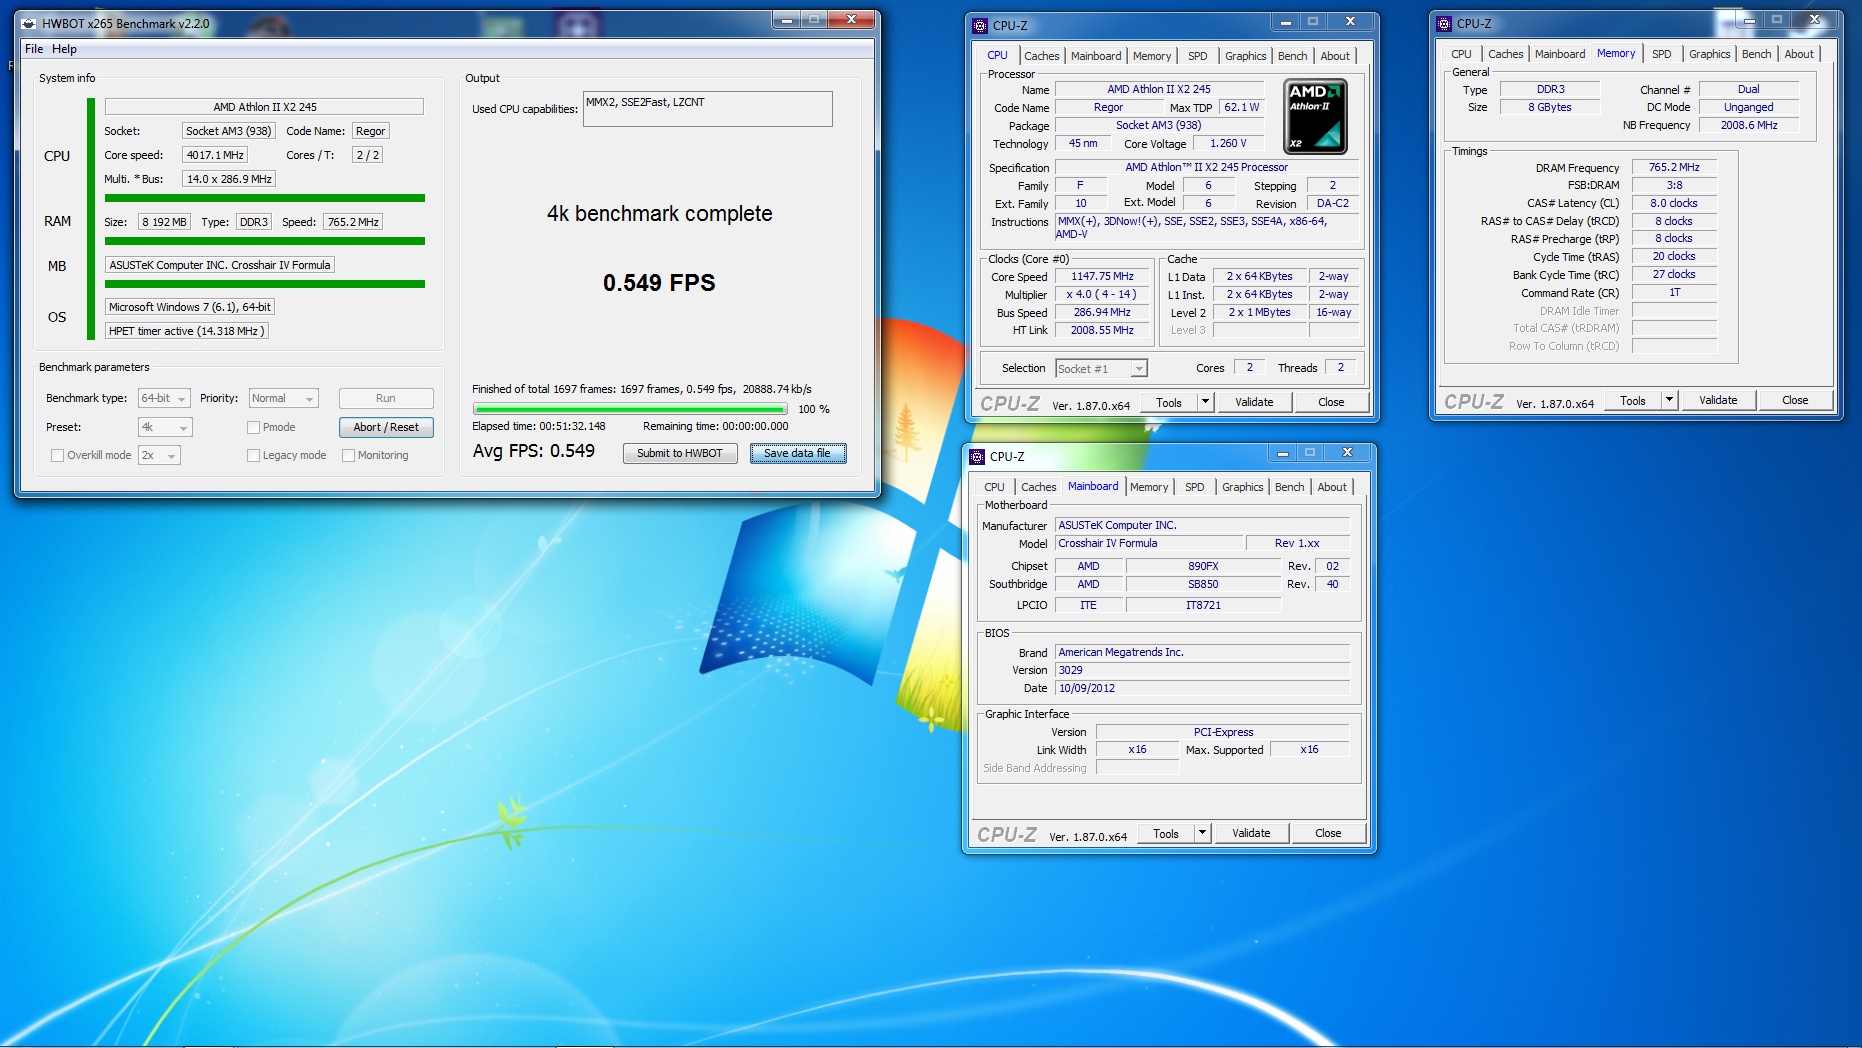Open the Socket #1 selection dropdown
The width and height of the screenshot is (1862, 1048).
click(1101, 368)
